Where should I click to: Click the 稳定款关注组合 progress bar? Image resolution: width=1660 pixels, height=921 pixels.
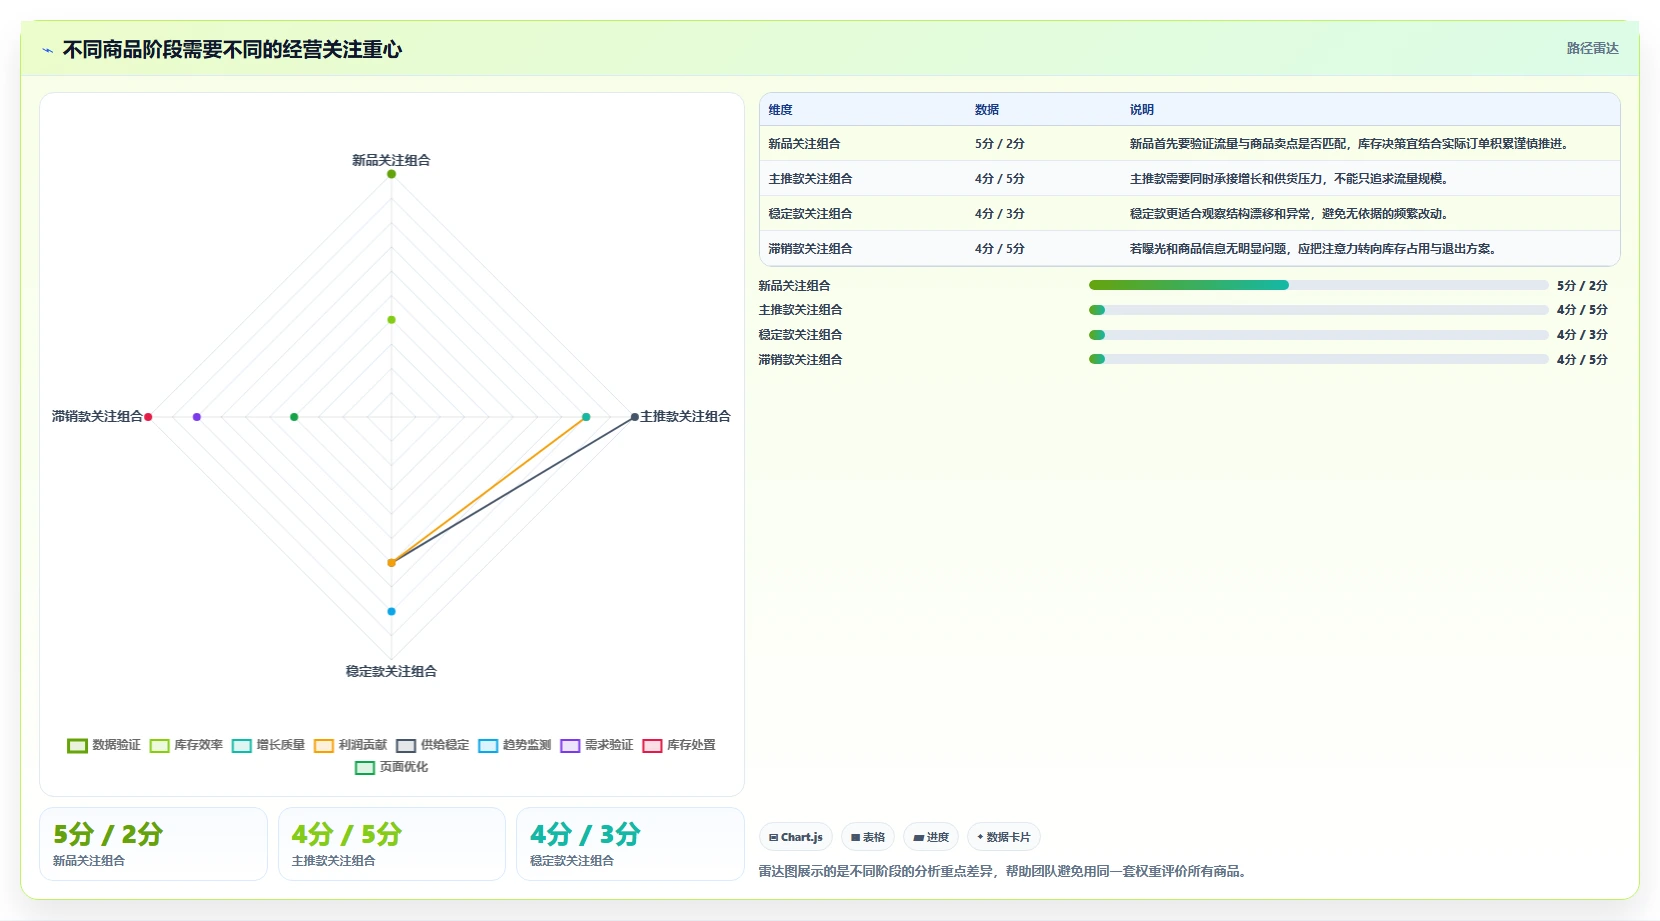(1318, 335)
